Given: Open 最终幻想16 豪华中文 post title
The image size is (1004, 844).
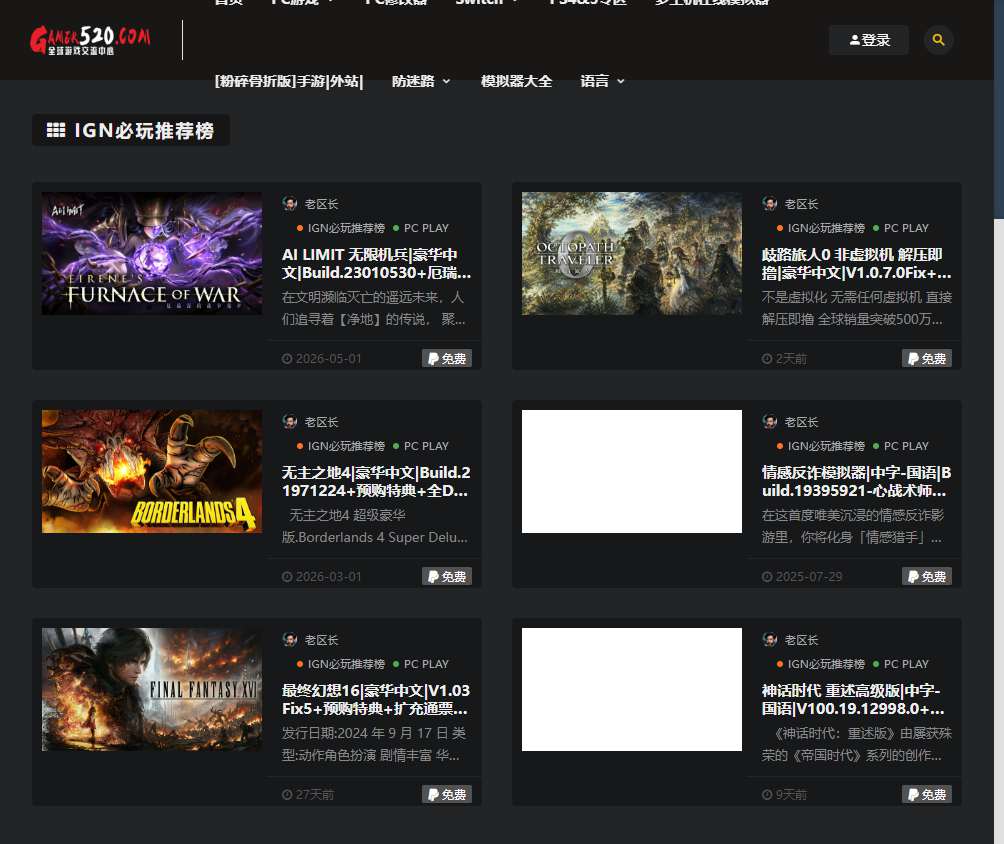Looking at the screenshot, I should pos(376,699).
